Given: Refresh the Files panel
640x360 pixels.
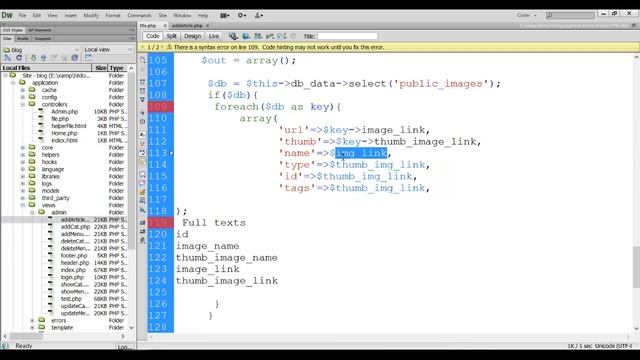Looking at the screenshot, I should pyautogui.click(x=19, y=58).
